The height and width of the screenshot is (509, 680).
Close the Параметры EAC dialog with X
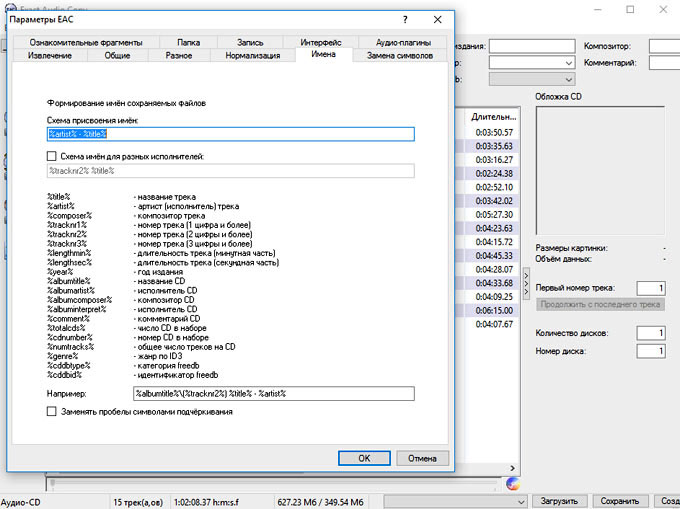(437, 20)
